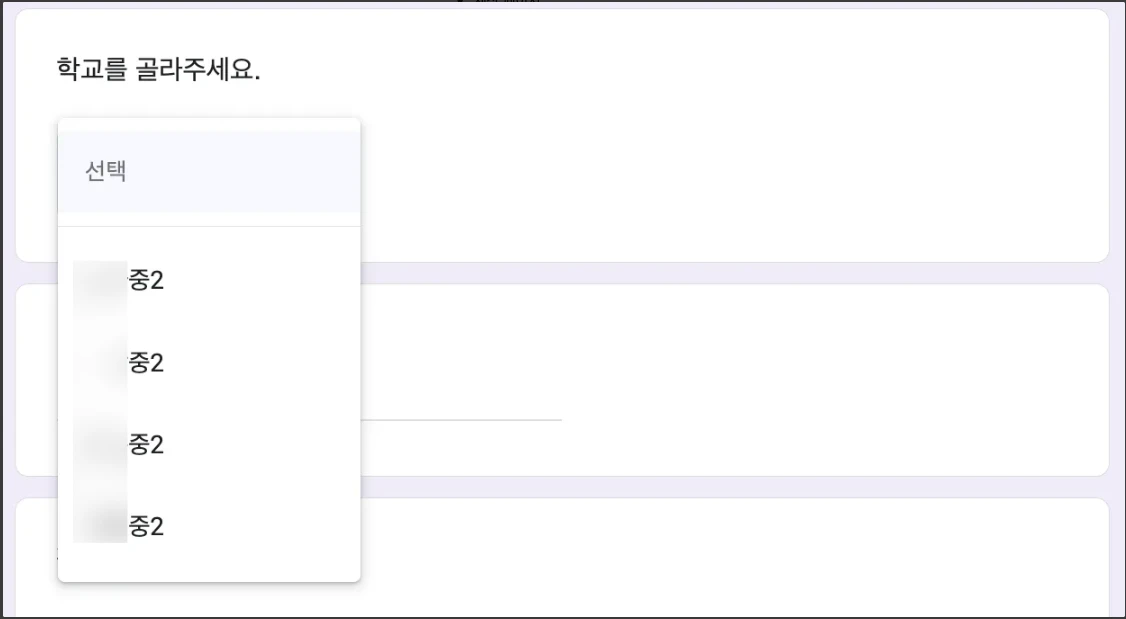Choose the first 중2 school option
This screenshot has height=619, width=1126.
pyautogui.click(x=146, y=281)
